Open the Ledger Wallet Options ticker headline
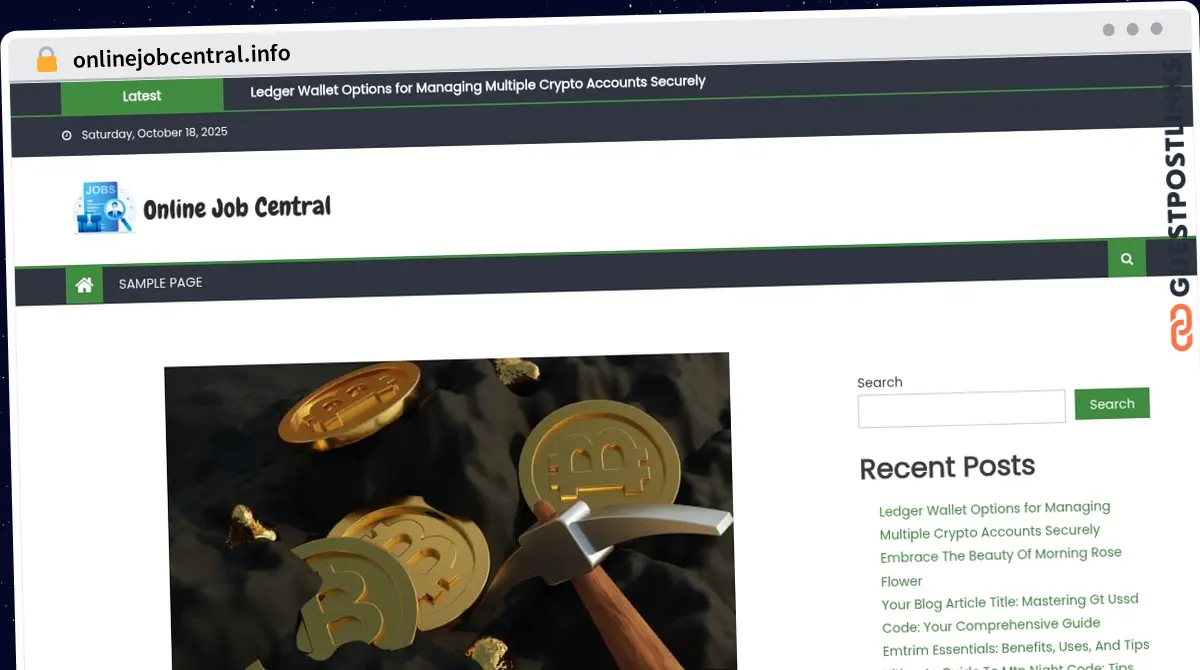 (x=478, y=86)
